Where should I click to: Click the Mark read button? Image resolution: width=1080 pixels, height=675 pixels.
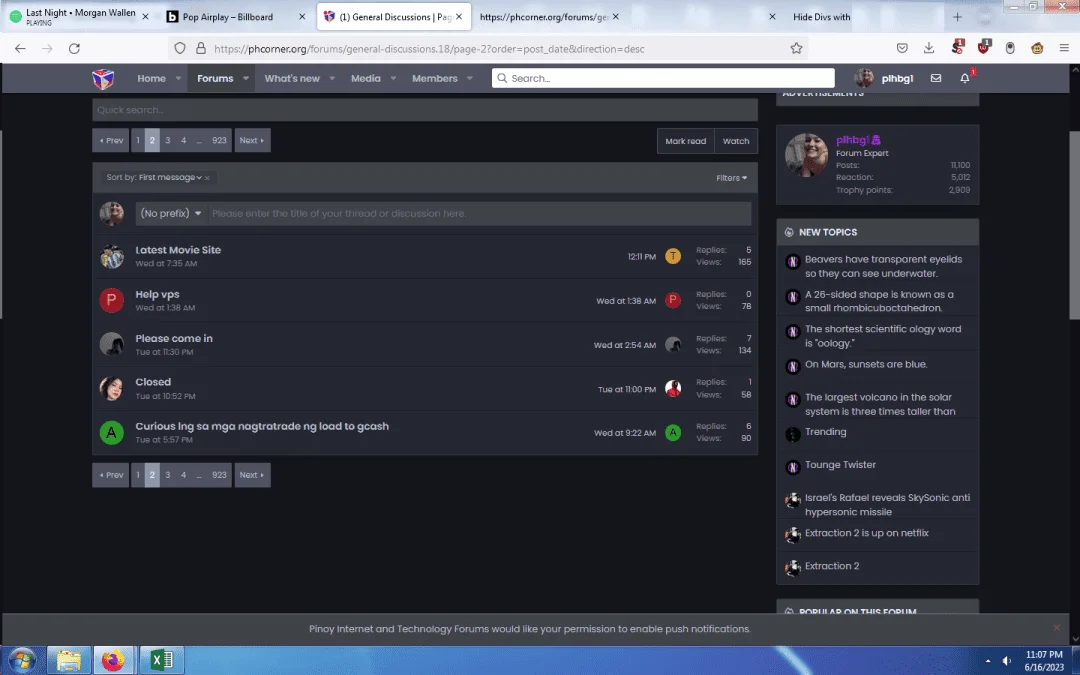click(685, 141)
